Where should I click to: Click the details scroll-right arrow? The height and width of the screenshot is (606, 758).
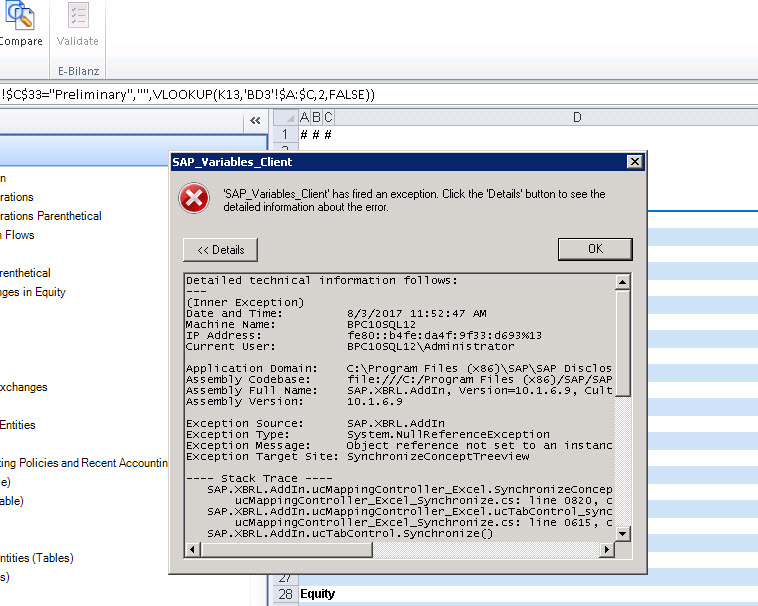[x=607, y=549]
